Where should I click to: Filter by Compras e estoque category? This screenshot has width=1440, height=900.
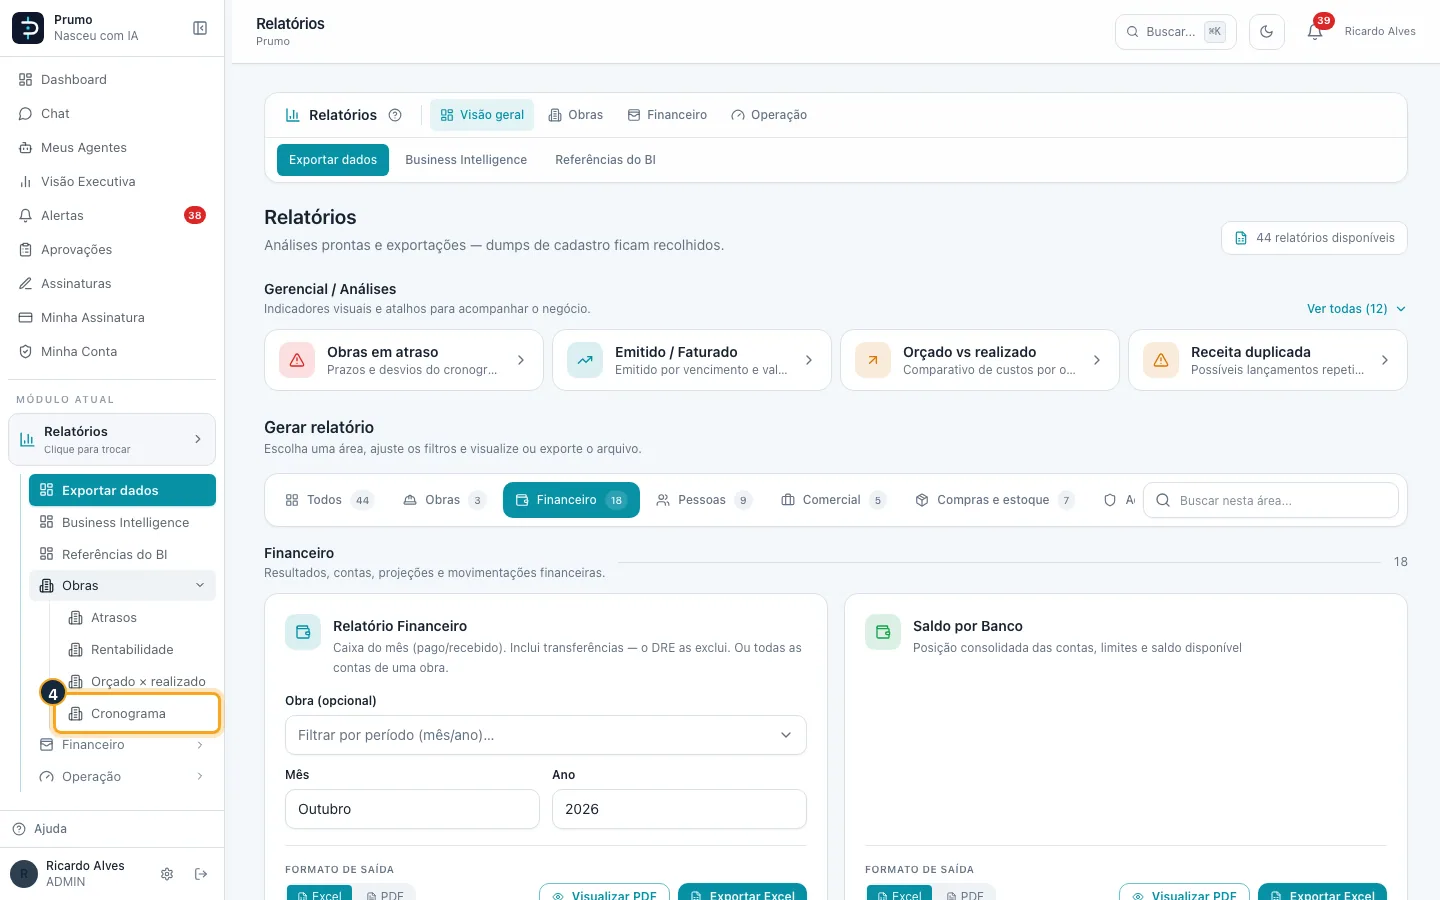(995, 500)
